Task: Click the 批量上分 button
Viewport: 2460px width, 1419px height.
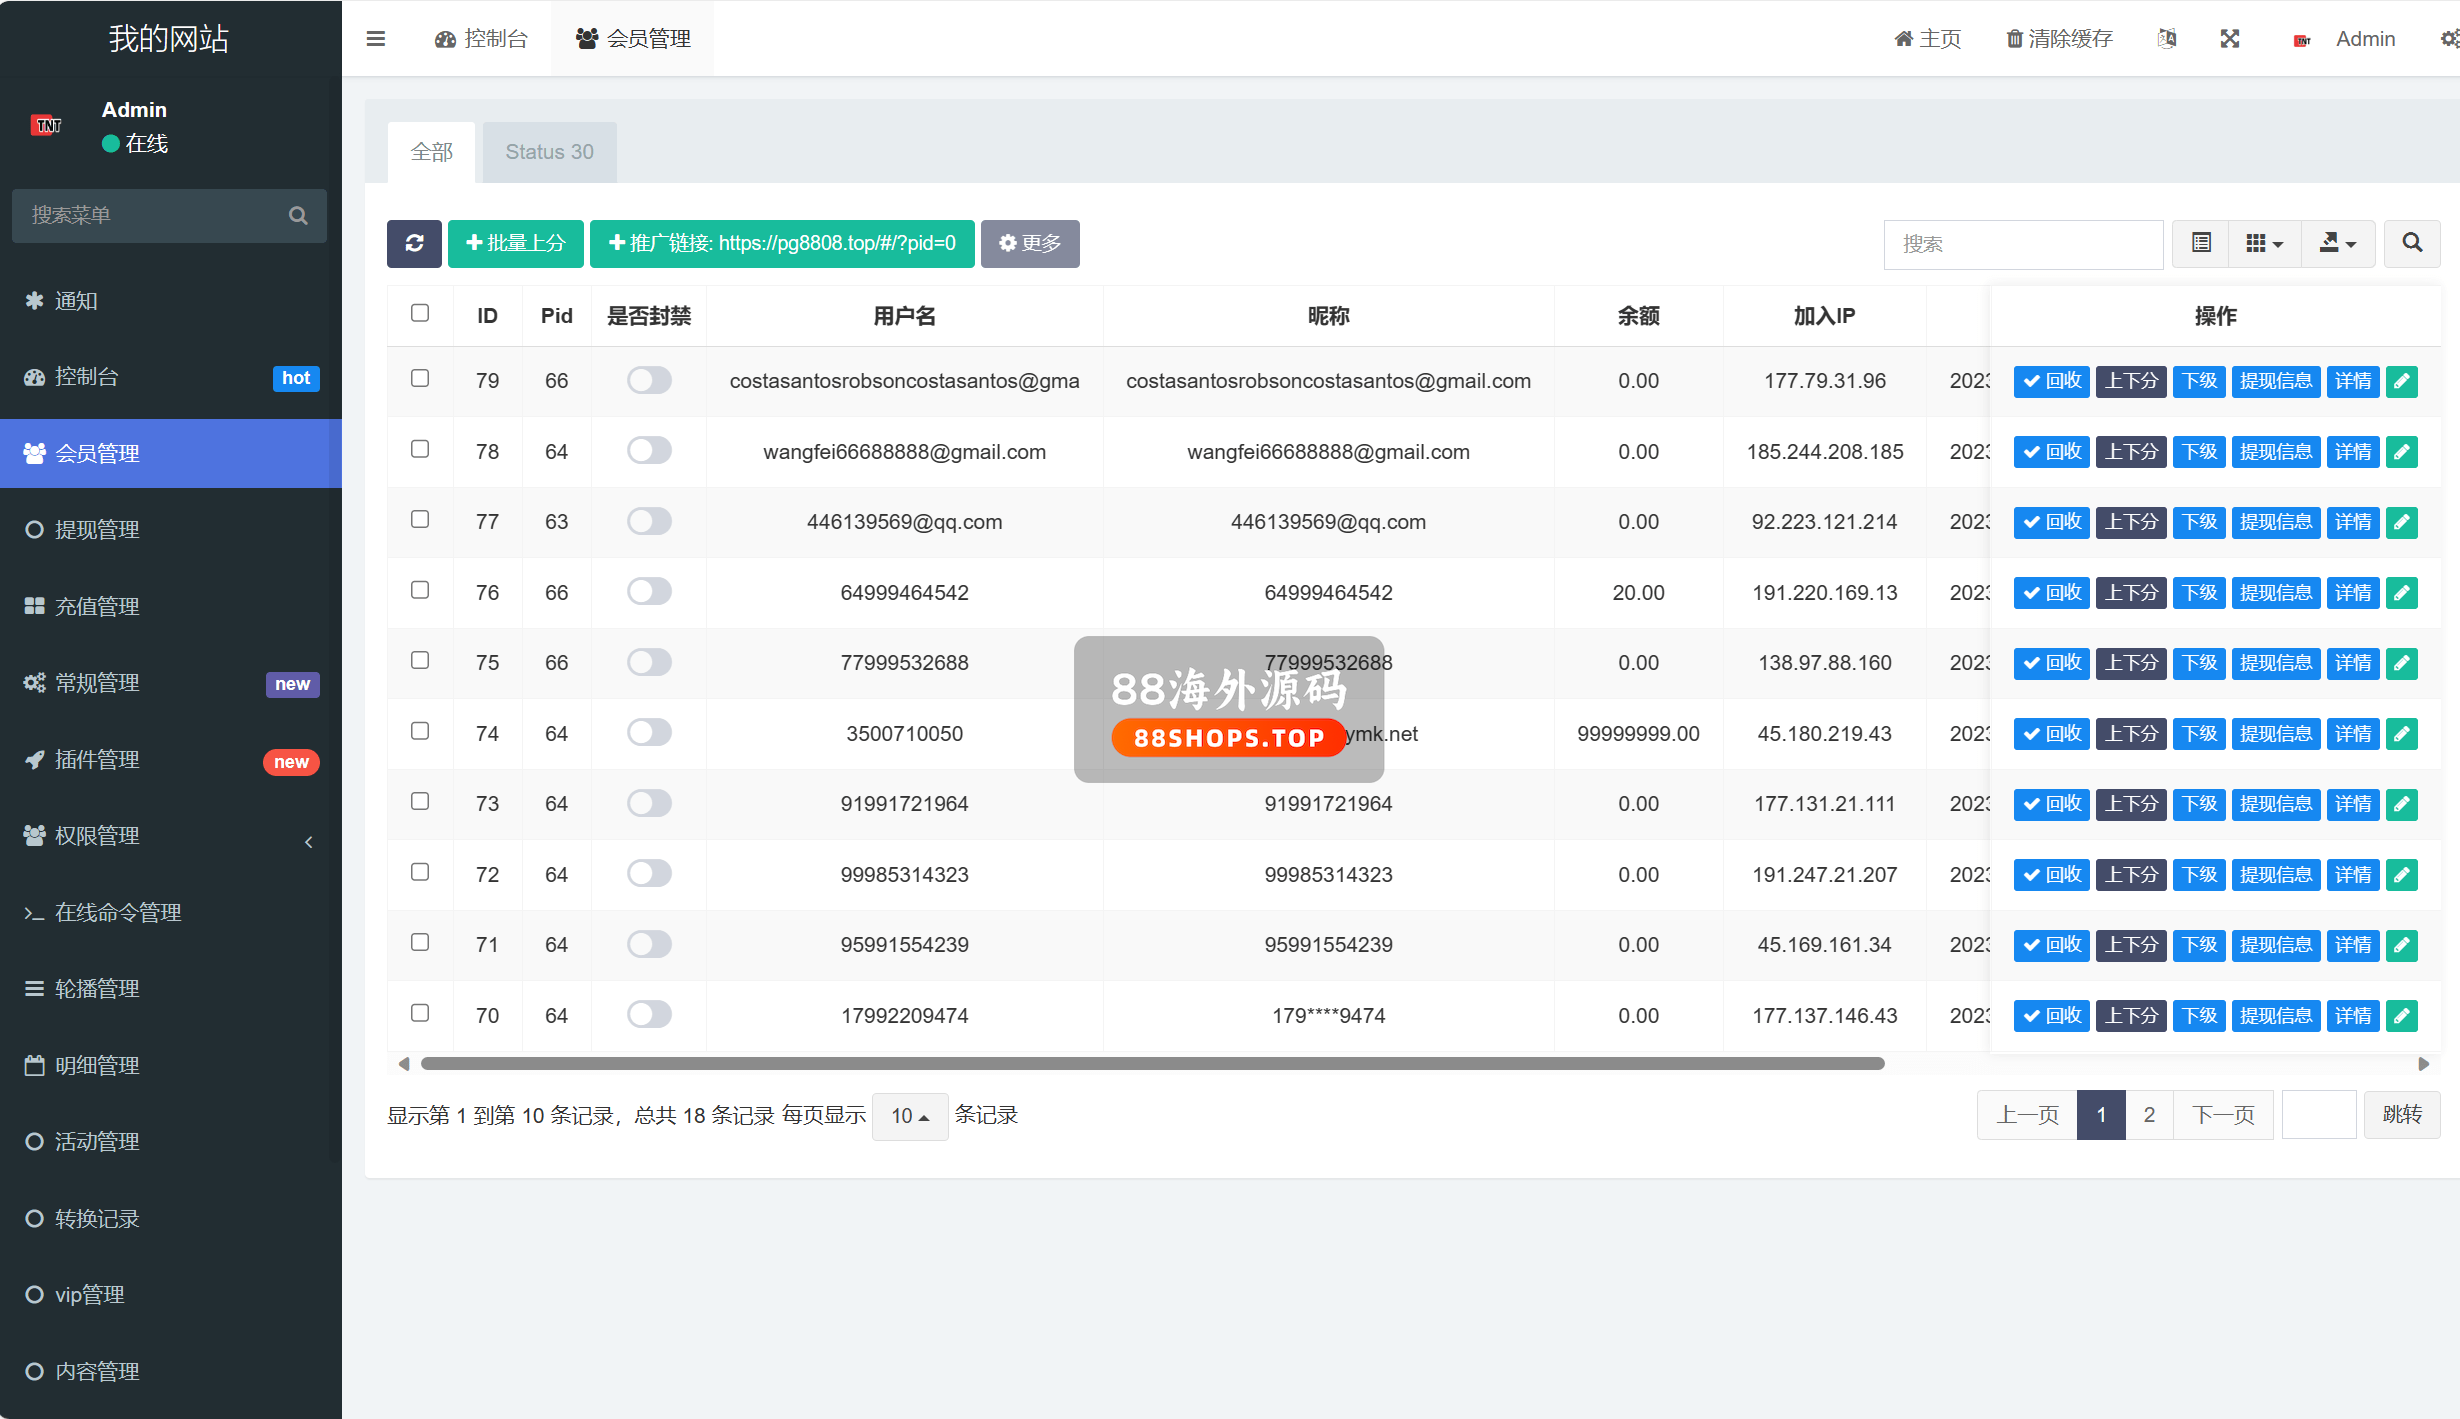Action: [516, 243]
